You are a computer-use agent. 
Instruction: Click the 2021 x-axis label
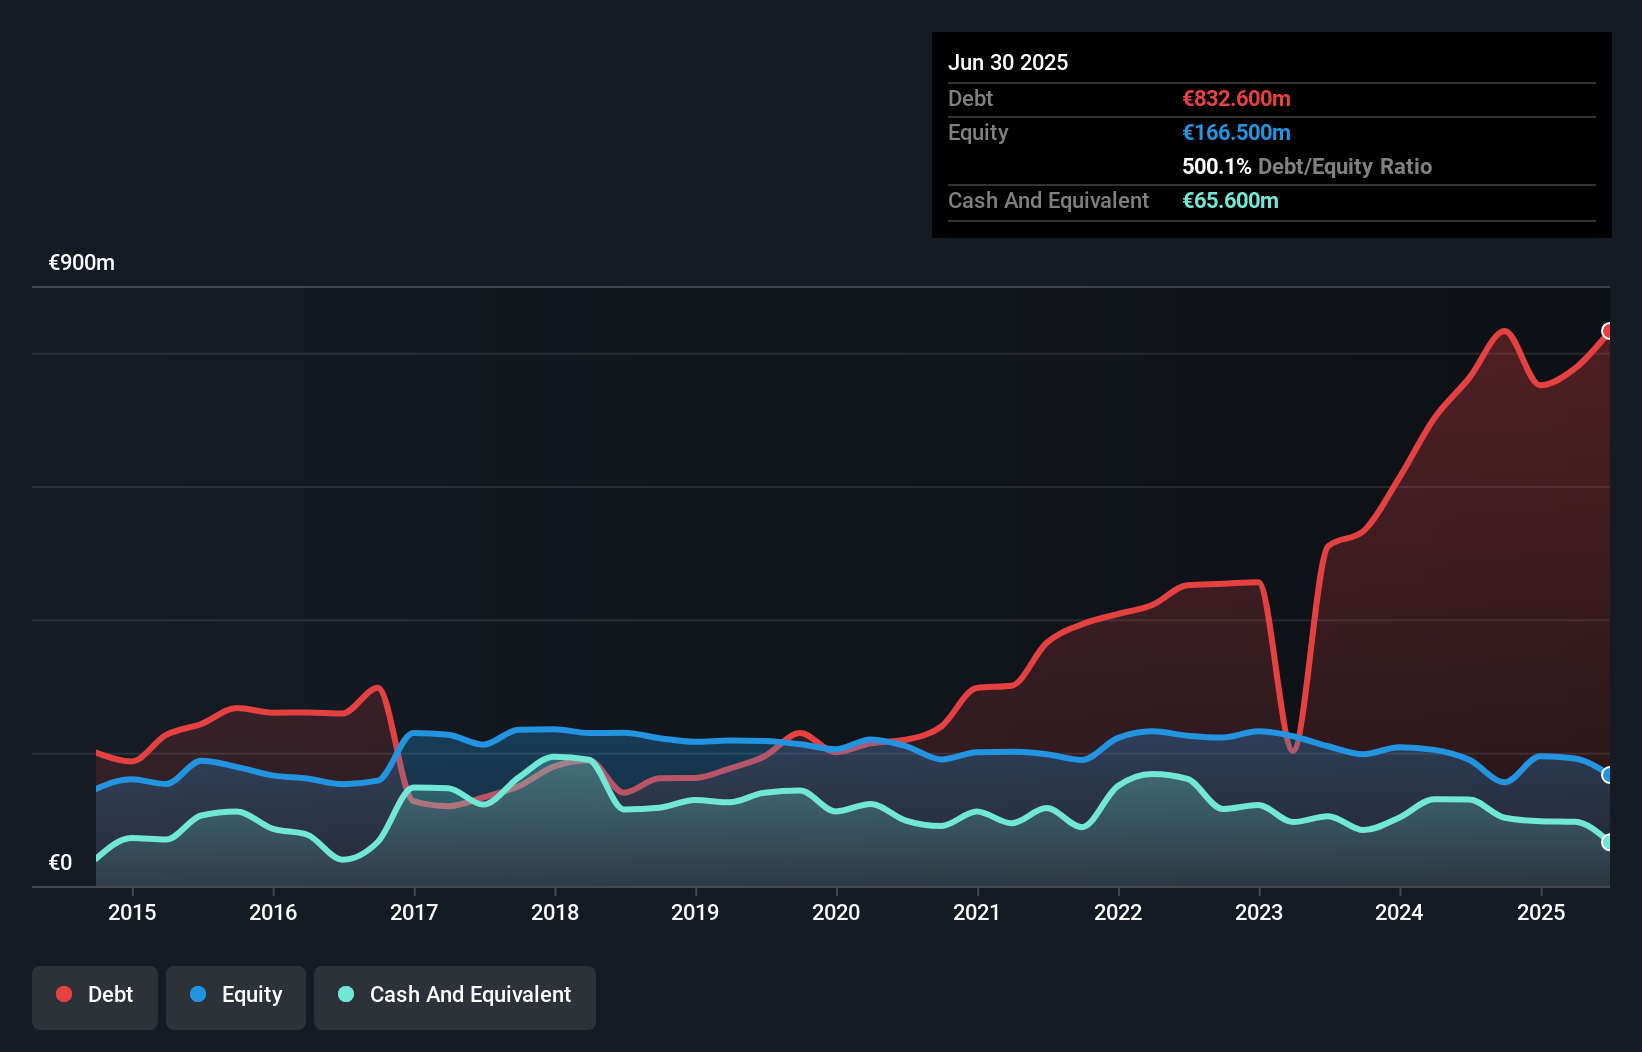tap(977, 912)
